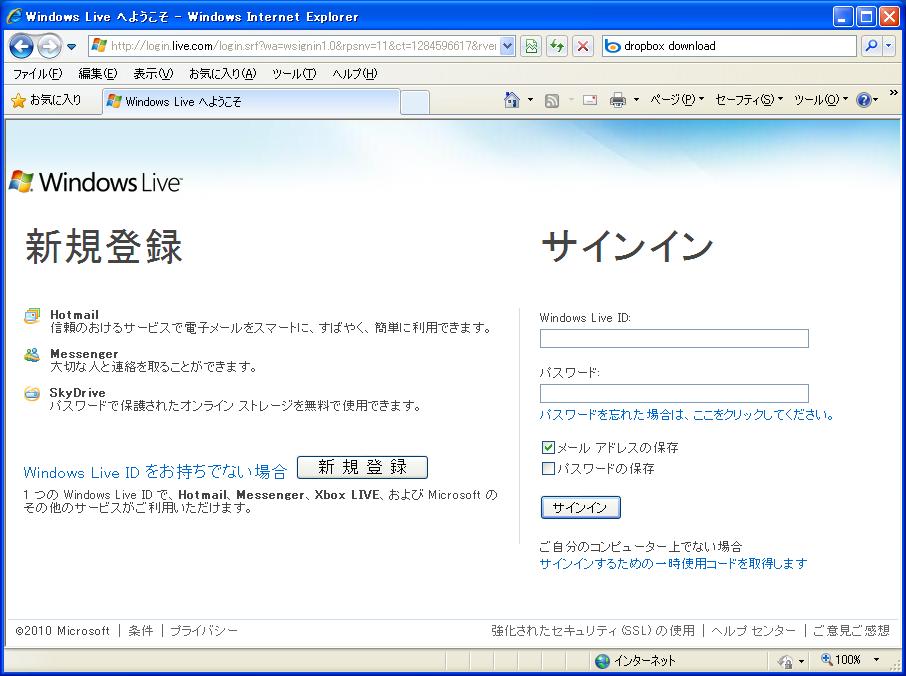Open the recent pages dropdown arrow

click(72, 47)
